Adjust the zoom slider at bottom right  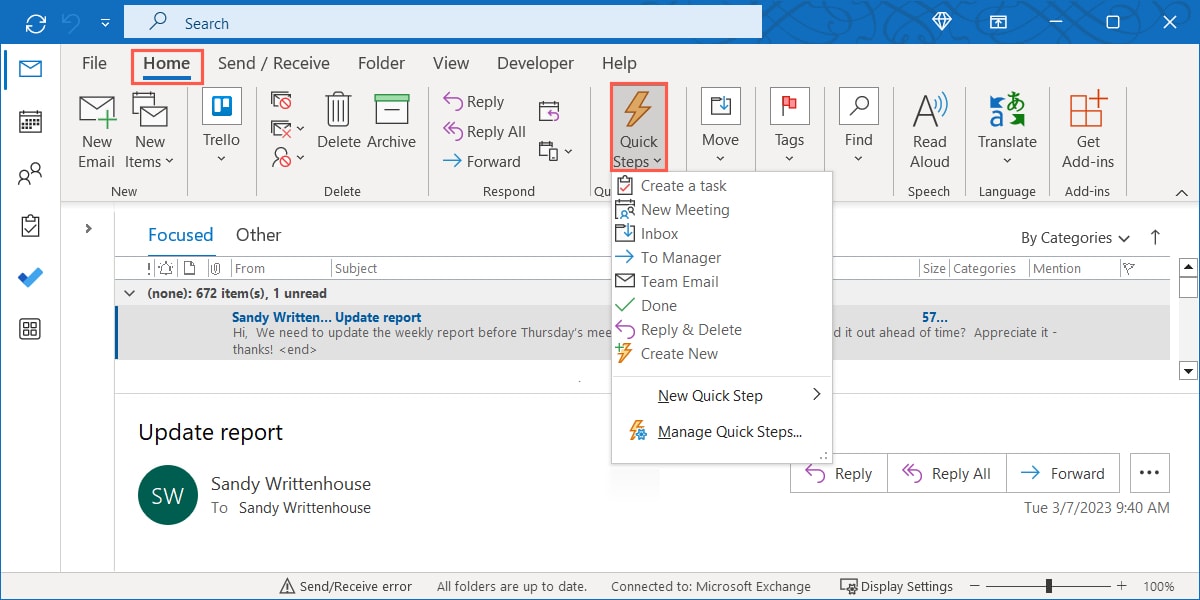[1047, 586]
